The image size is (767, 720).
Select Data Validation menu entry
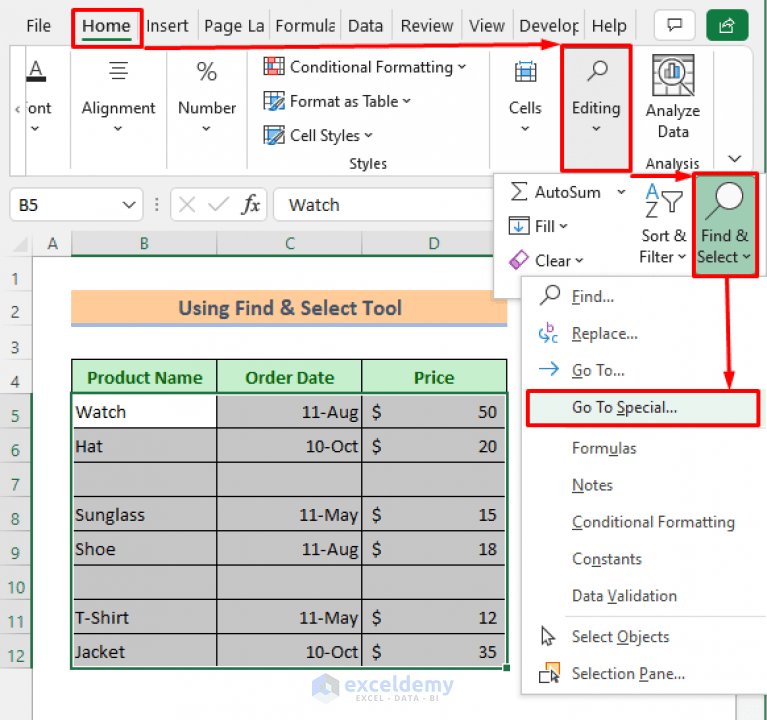[x=624, y=595]
